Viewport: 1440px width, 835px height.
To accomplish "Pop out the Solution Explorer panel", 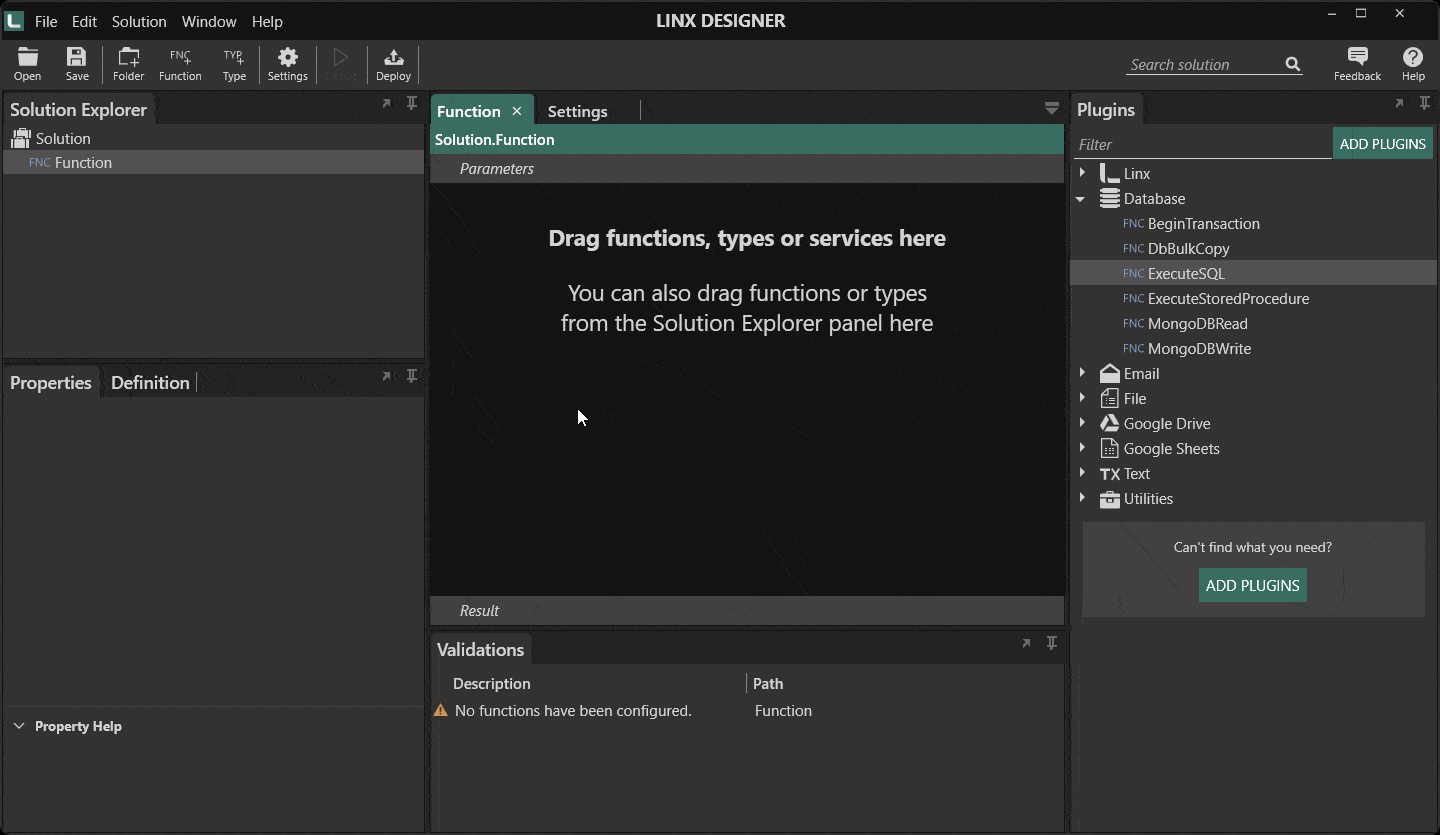I will [x=386, y=103].
